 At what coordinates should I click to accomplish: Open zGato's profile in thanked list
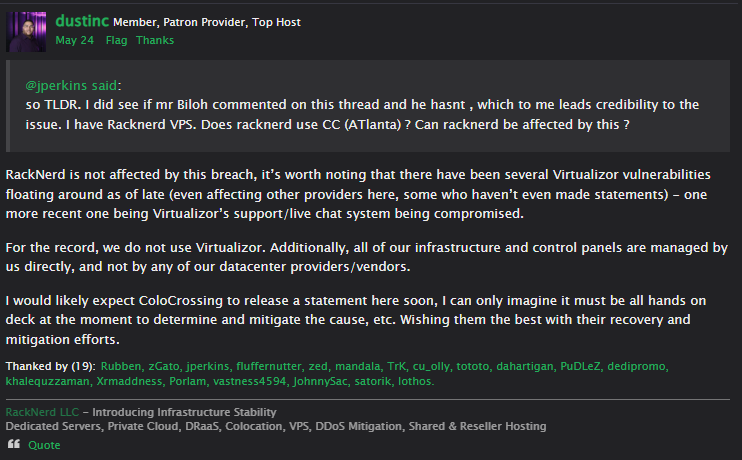click(x=164, y=366)
